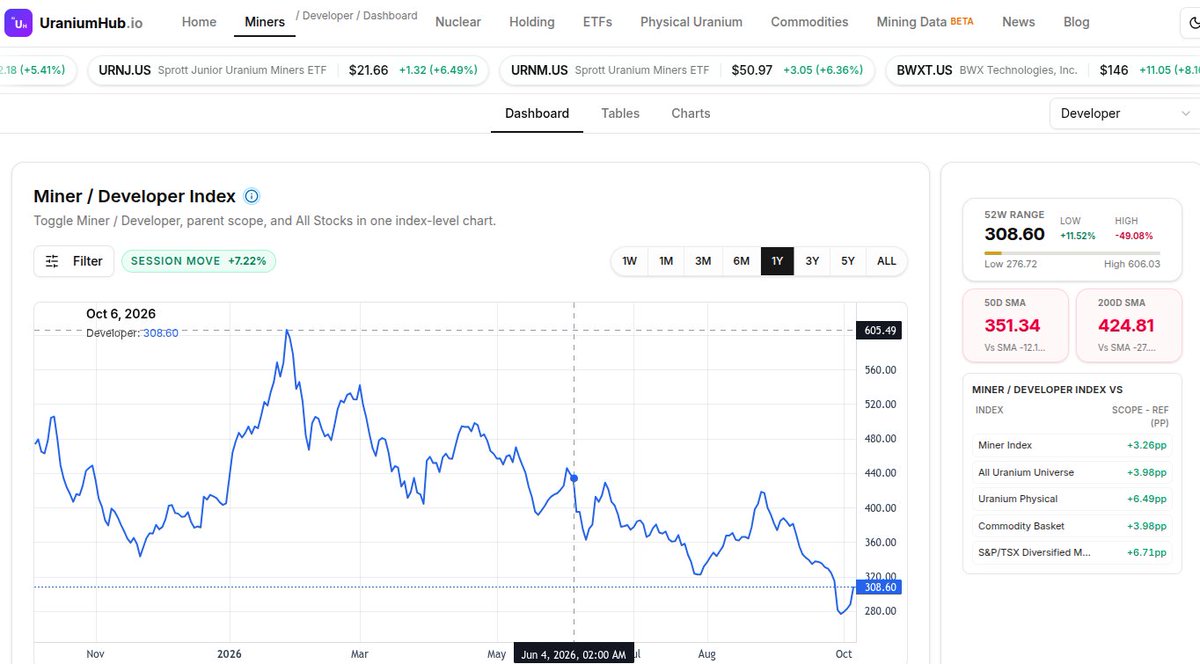Open Mining Data BETA nav item
Viewport: 1200px width, 664px height.
(925, 22)
